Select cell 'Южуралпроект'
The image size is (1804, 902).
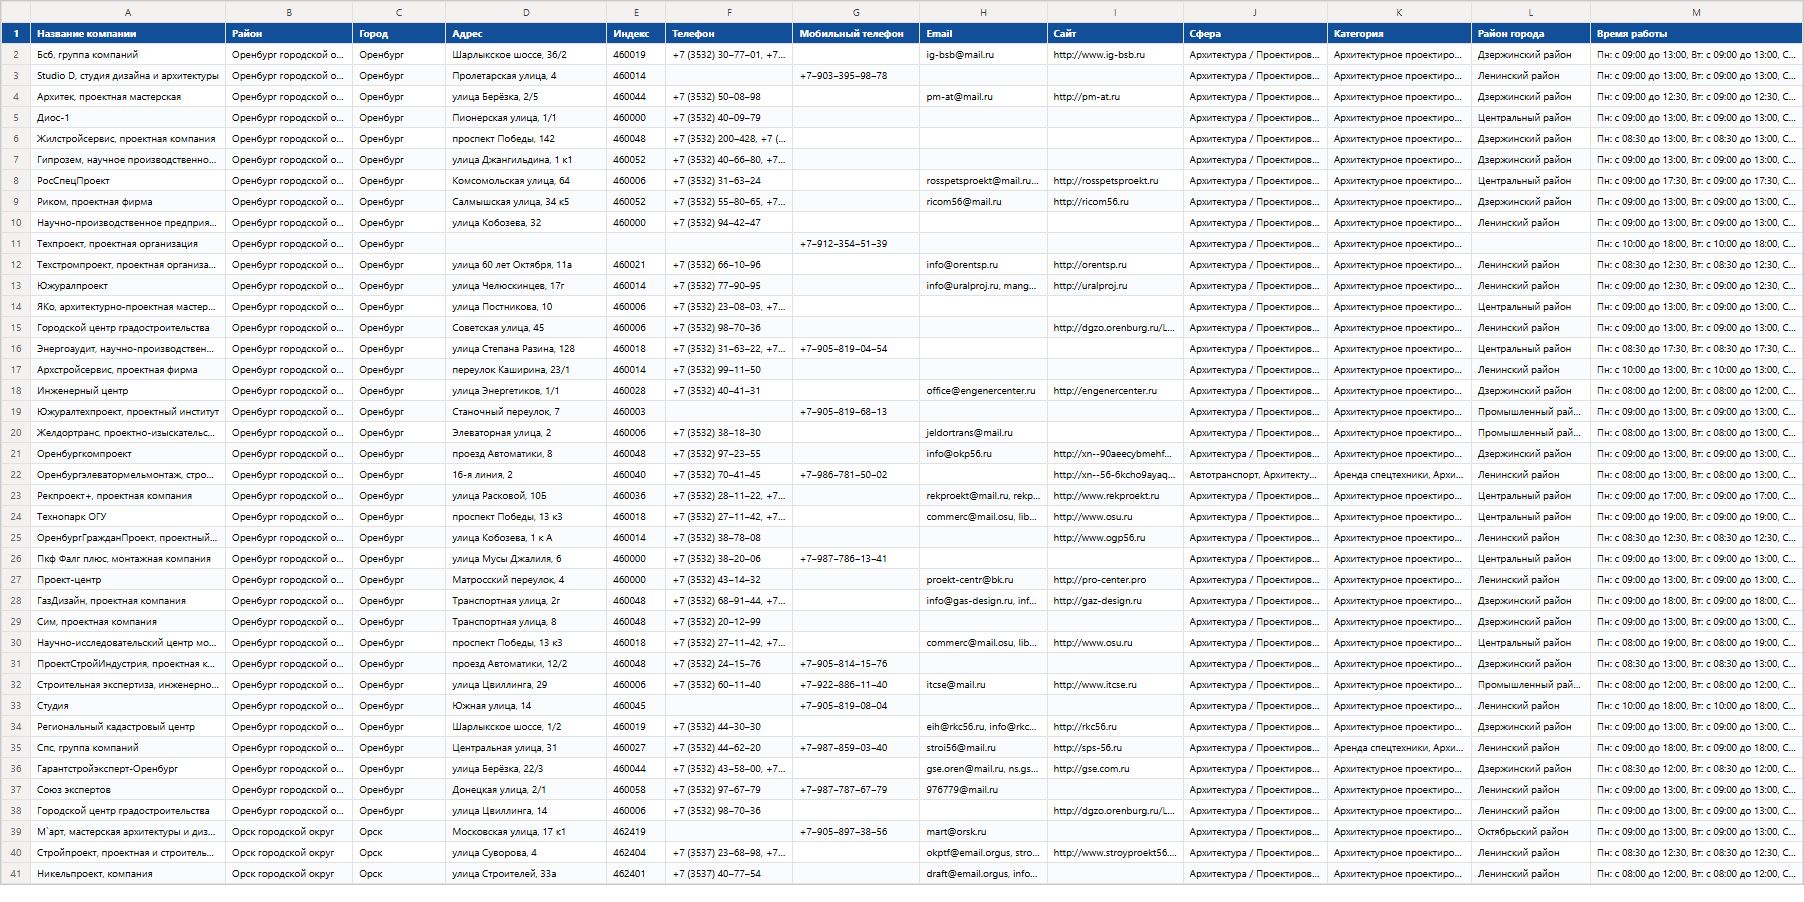128,286
